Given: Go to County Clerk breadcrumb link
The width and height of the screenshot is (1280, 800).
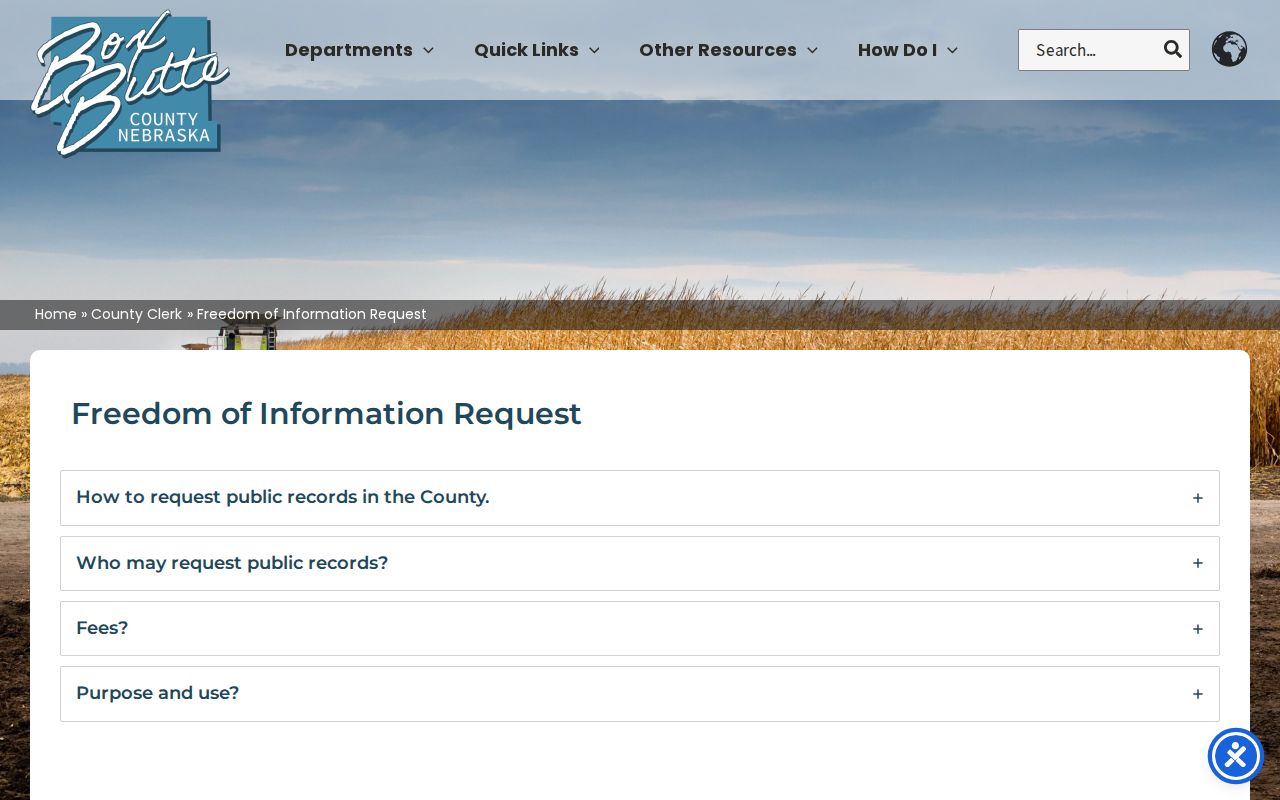Looking at the screenshot, I should (x=136, y=314).
